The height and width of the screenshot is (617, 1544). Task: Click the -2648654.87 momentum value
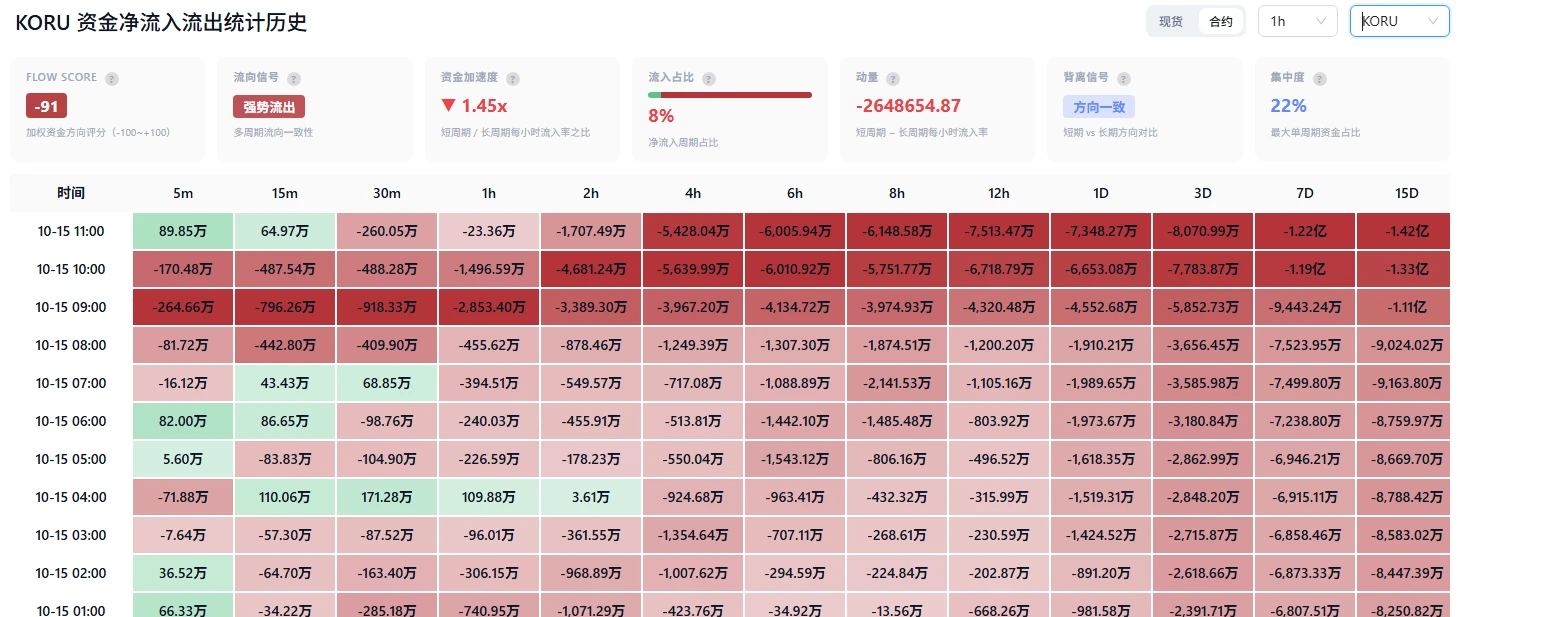pos(908,106)
